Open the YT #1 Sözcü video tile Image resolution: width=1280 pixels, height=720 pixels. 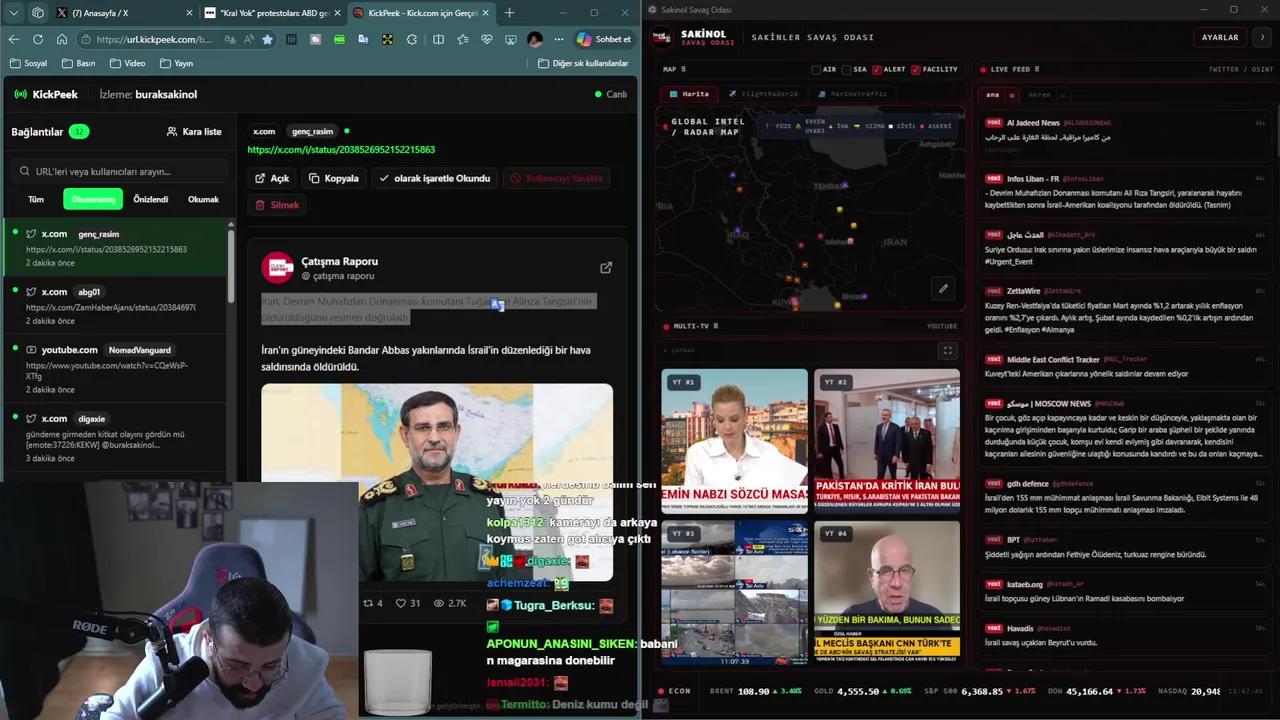tap(734, 440)
